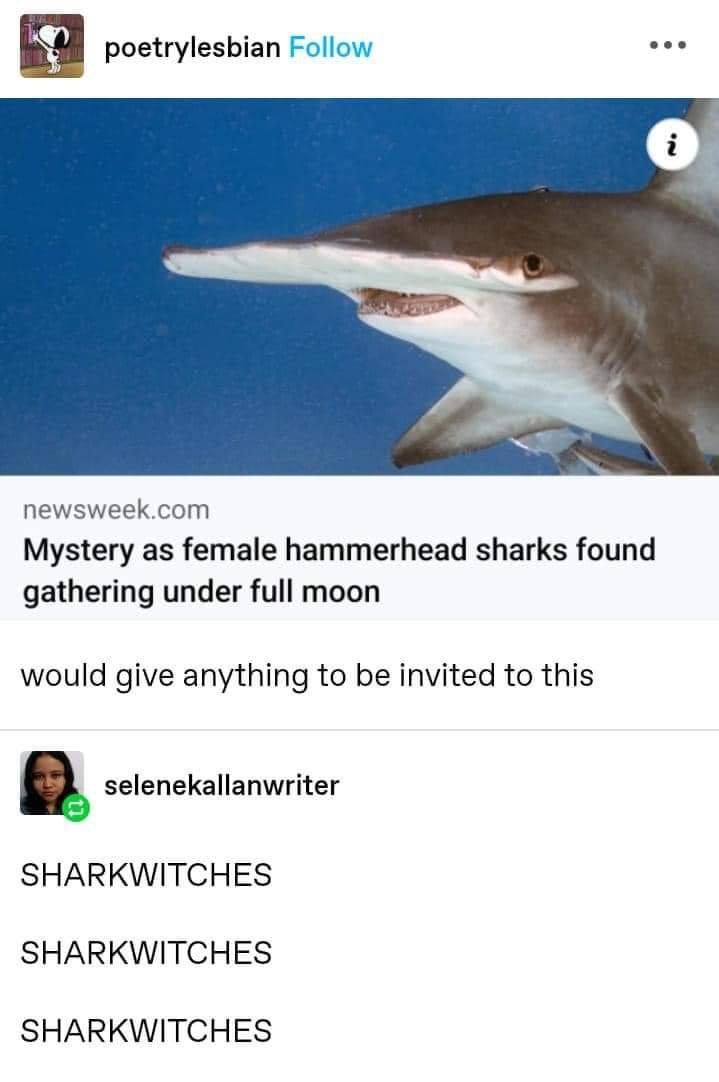719x1082 pixels.
Task: Click the green reblog badge icon
Action: coord(76,808)
